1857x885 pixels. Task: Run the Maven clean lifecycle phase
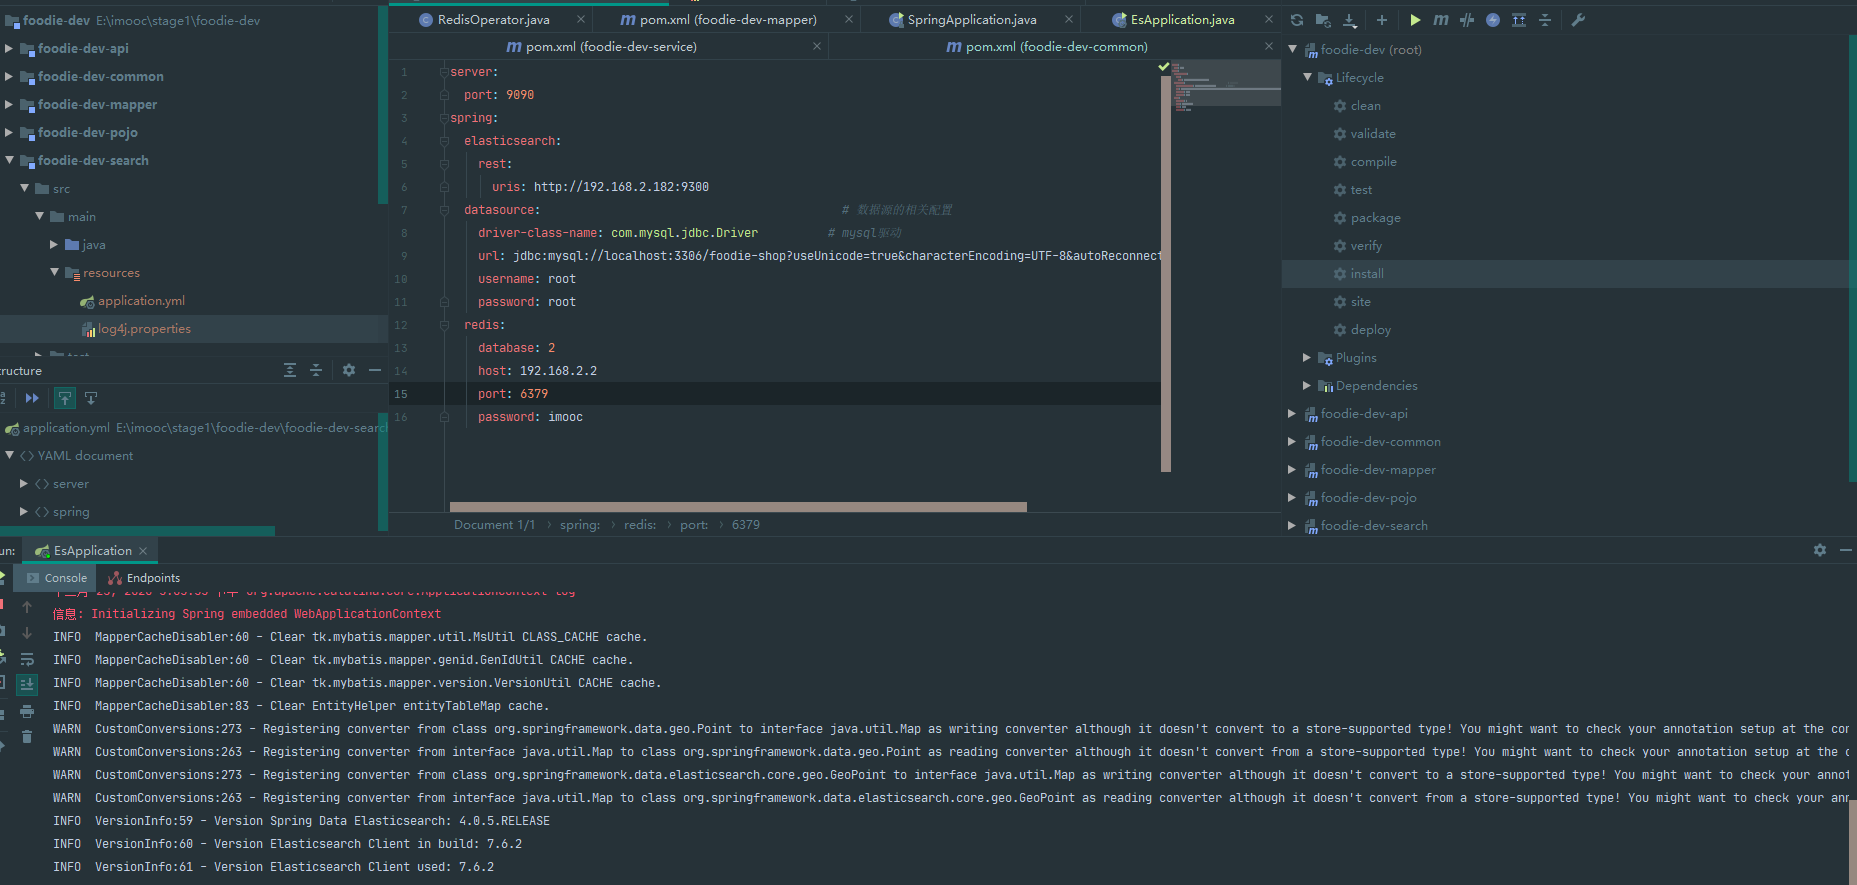coord(1365,106)
